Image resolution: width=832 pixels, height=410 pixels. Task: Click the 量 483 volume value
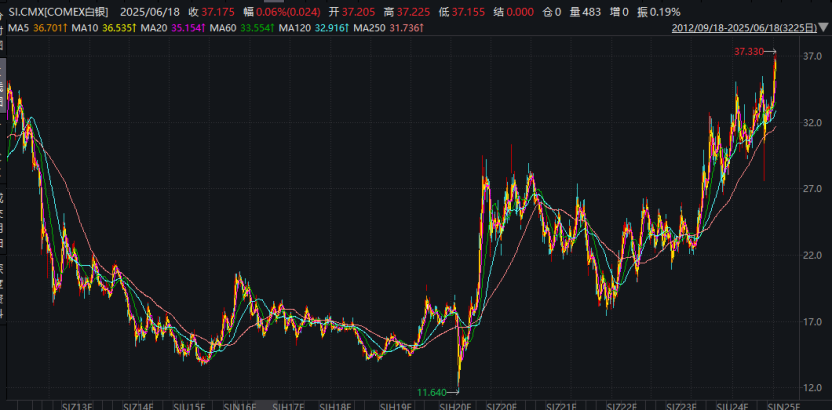tap(586, 12)
